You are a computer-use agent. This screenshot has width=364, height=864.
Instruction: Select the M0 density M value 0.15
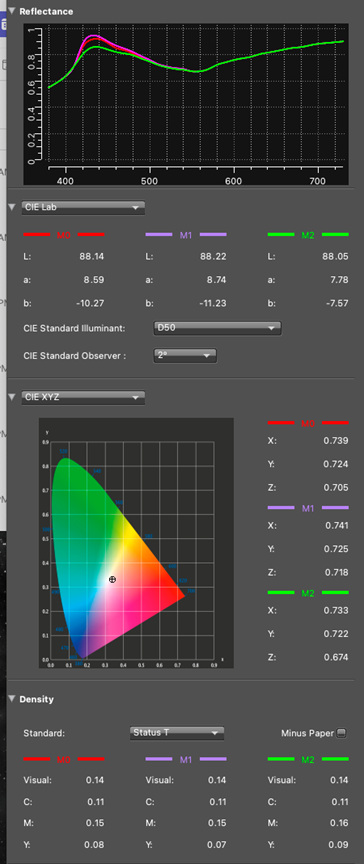pyautogui.click(x=95, y=823)
